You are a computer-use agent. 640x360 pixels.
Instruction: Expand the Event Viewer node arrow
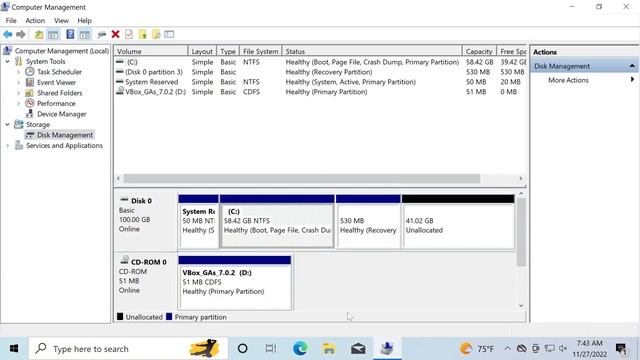(18, 82)
